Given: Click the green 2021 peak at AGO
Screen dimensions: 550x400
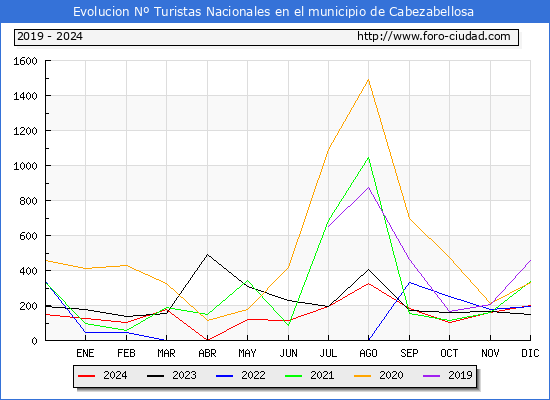Looking at the screenshot, I should pos(368,158).
